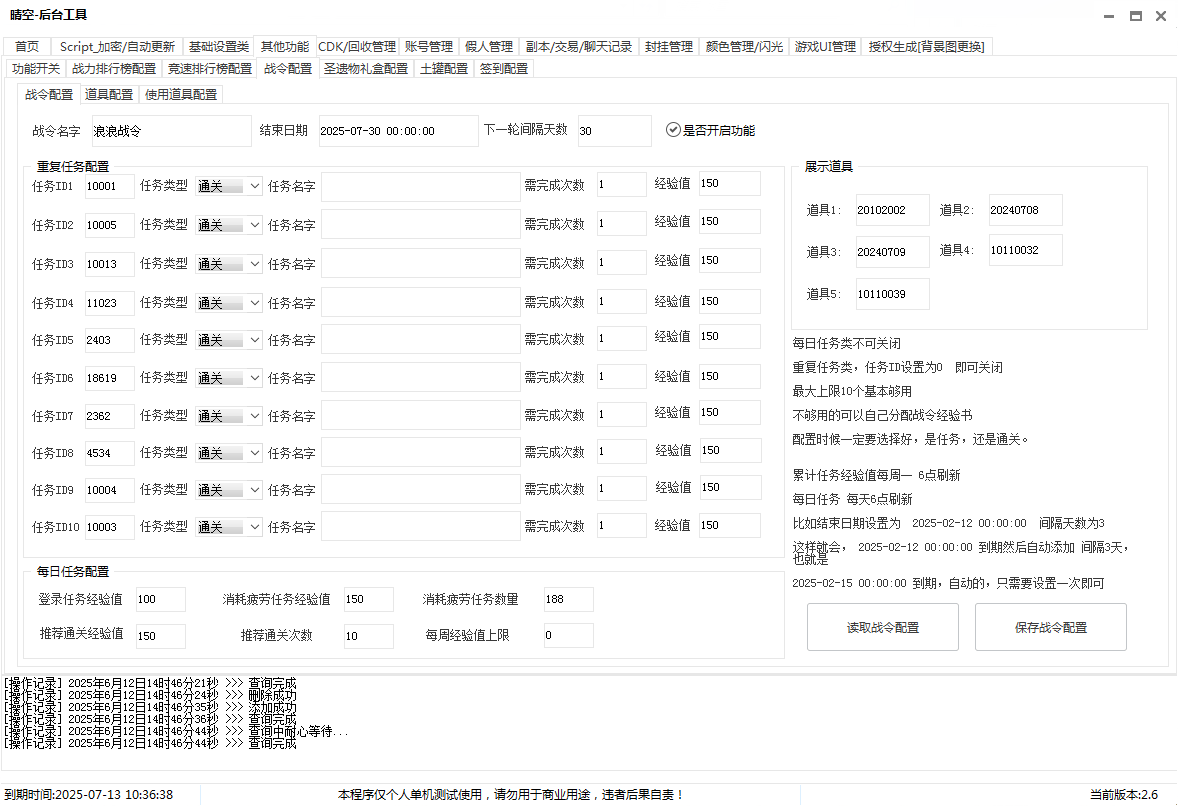The height and width of the screenshot is (806, 1178).
Task: Focus the 下一轮间隔天数 input box
Action: click(x=613, y=131)
